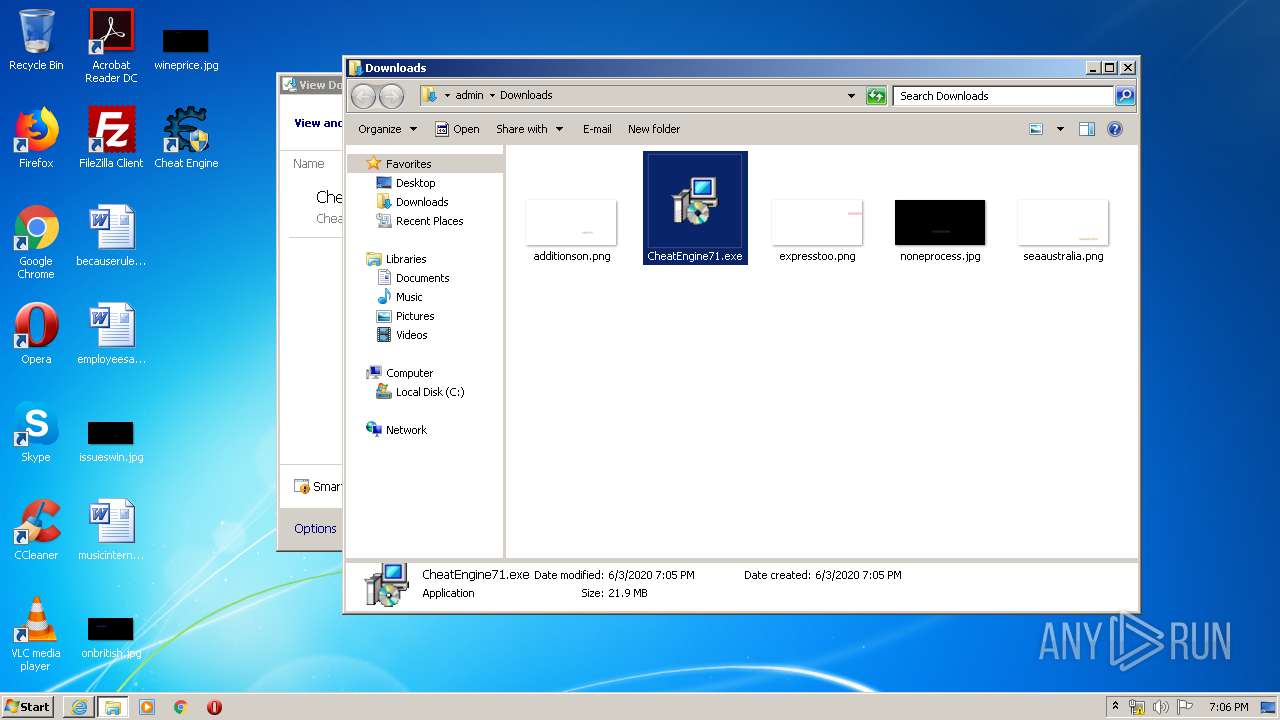Viewport: 1280px width, 720px height.
Task: Toggle the preview pane
Action: pos(1087,129)
